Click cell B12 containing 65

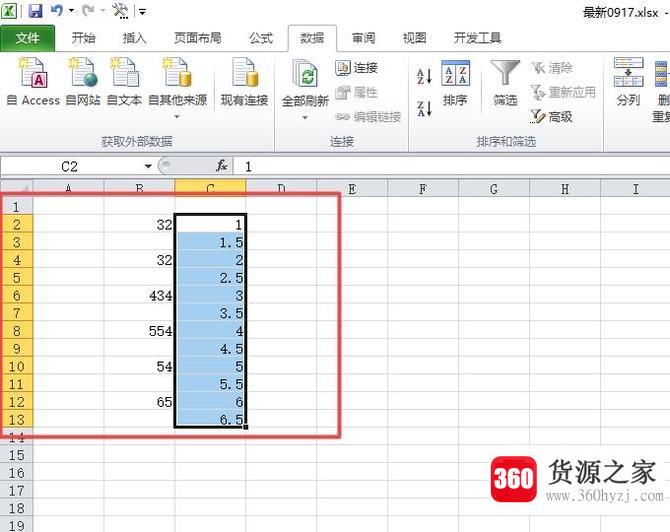point(139,401)
